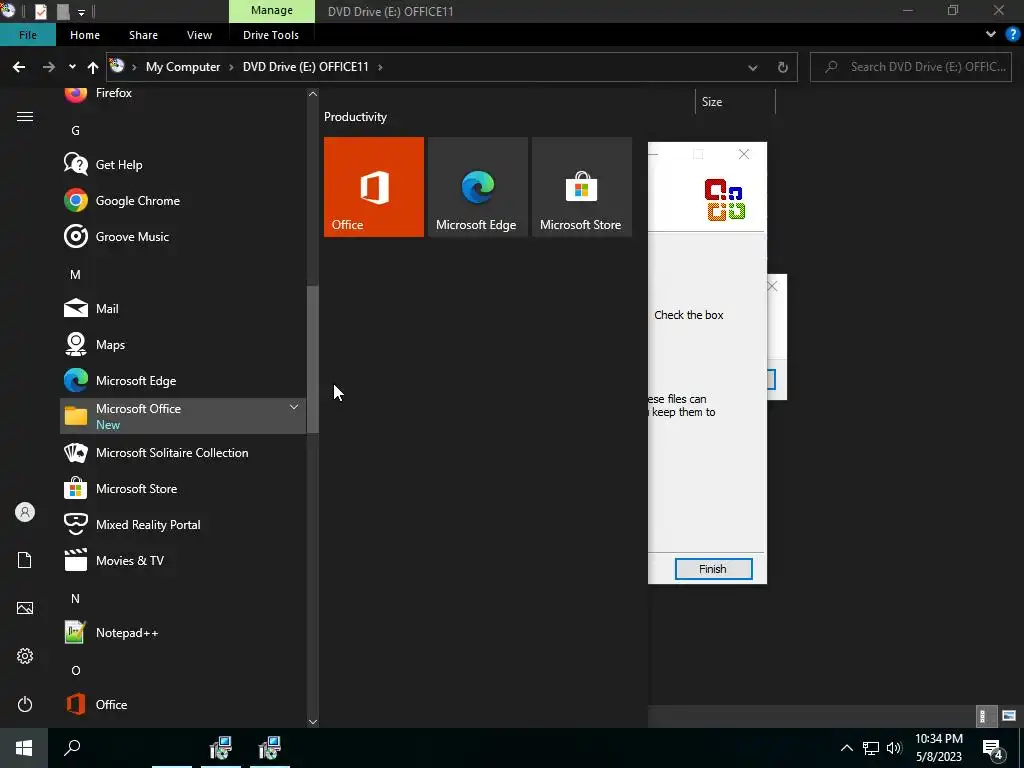Open first setup installer taskbar icon

(221, 748)
